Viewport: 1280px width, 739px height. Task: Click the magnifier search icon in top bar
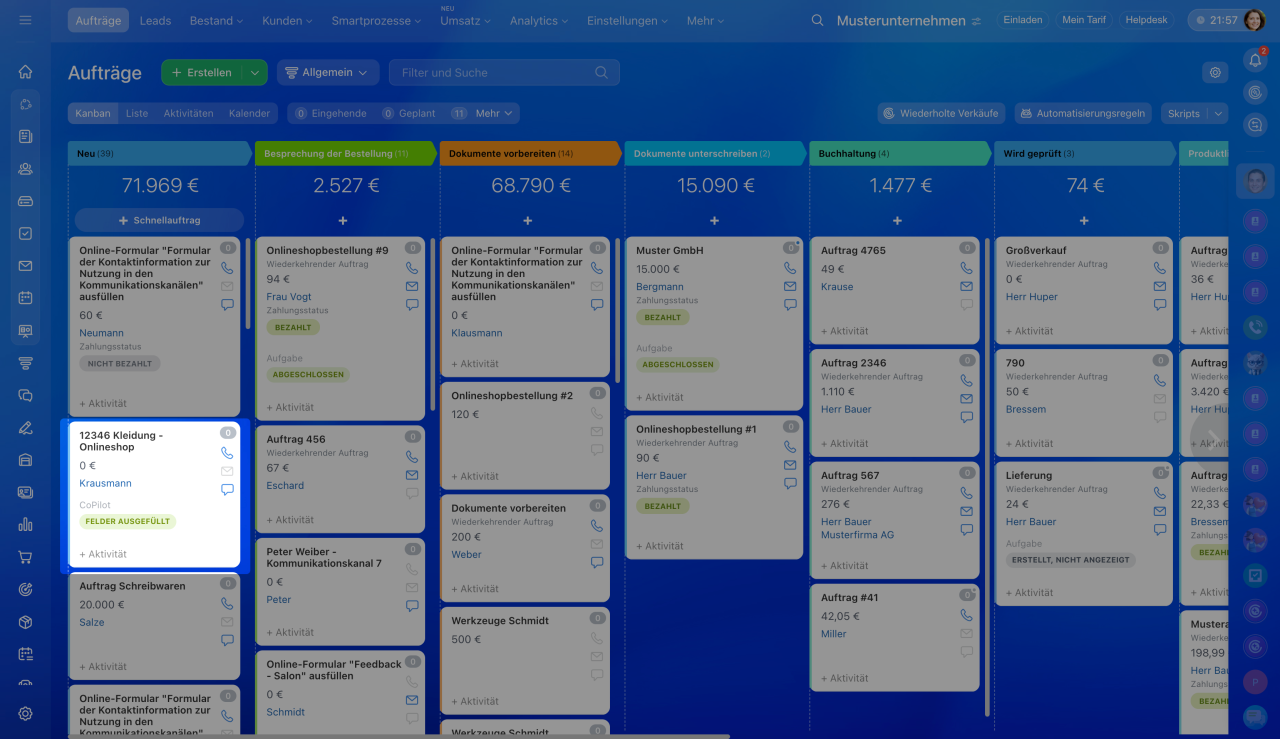pos(818,20)
